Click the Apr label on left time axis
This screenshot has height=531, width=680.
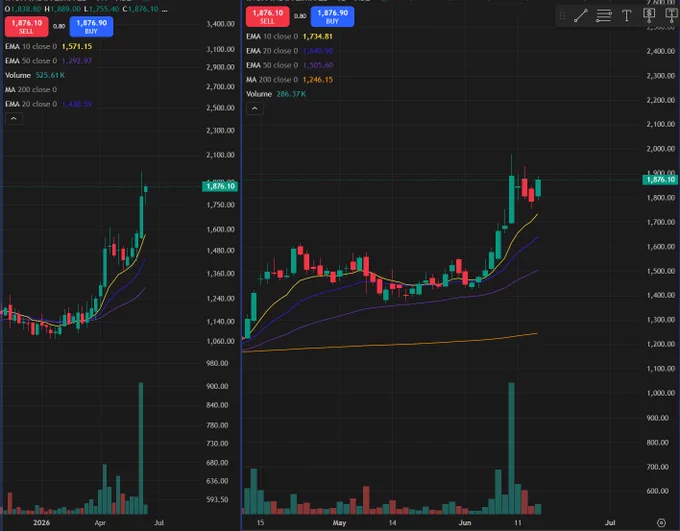pyautogui.click(x=100, y=523)
